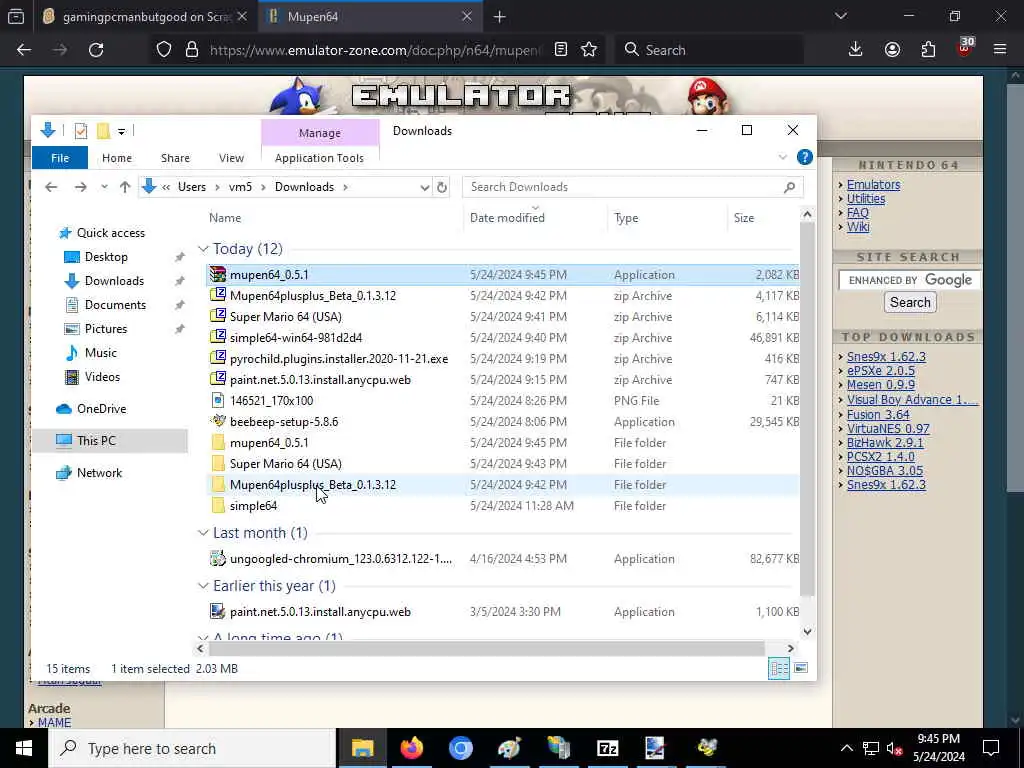Open Firefox hamburger application menu
The height and width of the screenshot is (768, 1024).
(x=1000, y=50)
